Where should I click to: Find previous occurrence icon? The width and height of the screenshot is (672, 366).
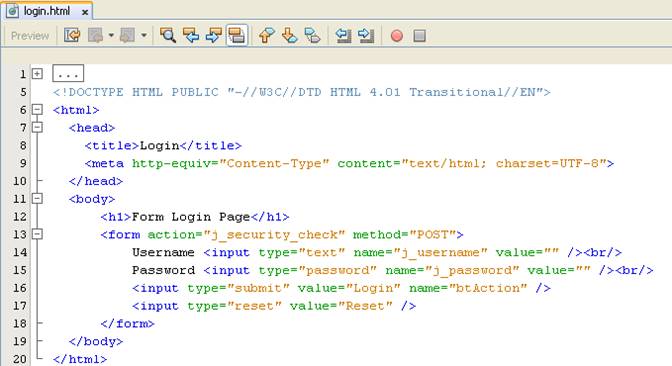[191, 35]
